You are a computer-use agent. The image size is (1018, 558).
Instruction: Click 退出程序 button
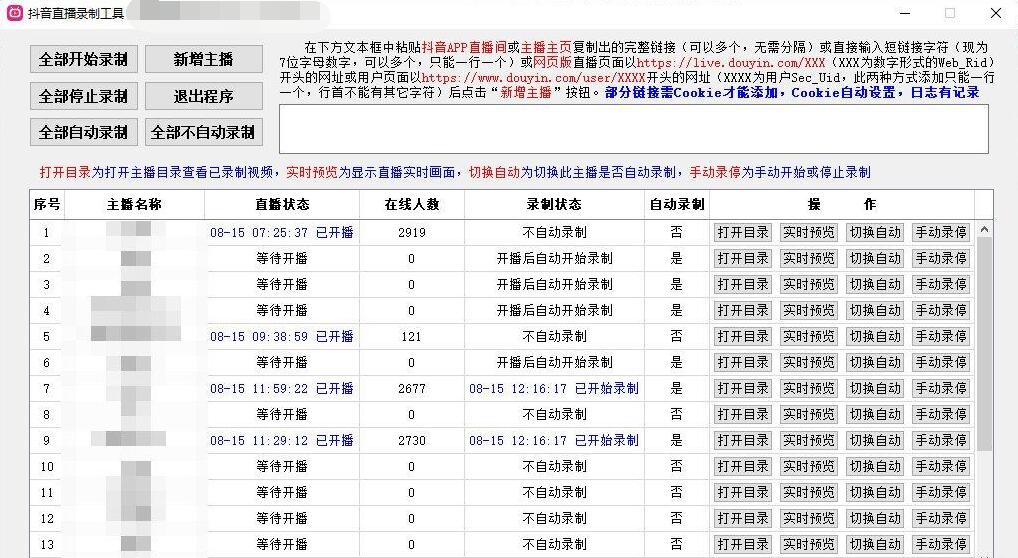pos(203,96)
